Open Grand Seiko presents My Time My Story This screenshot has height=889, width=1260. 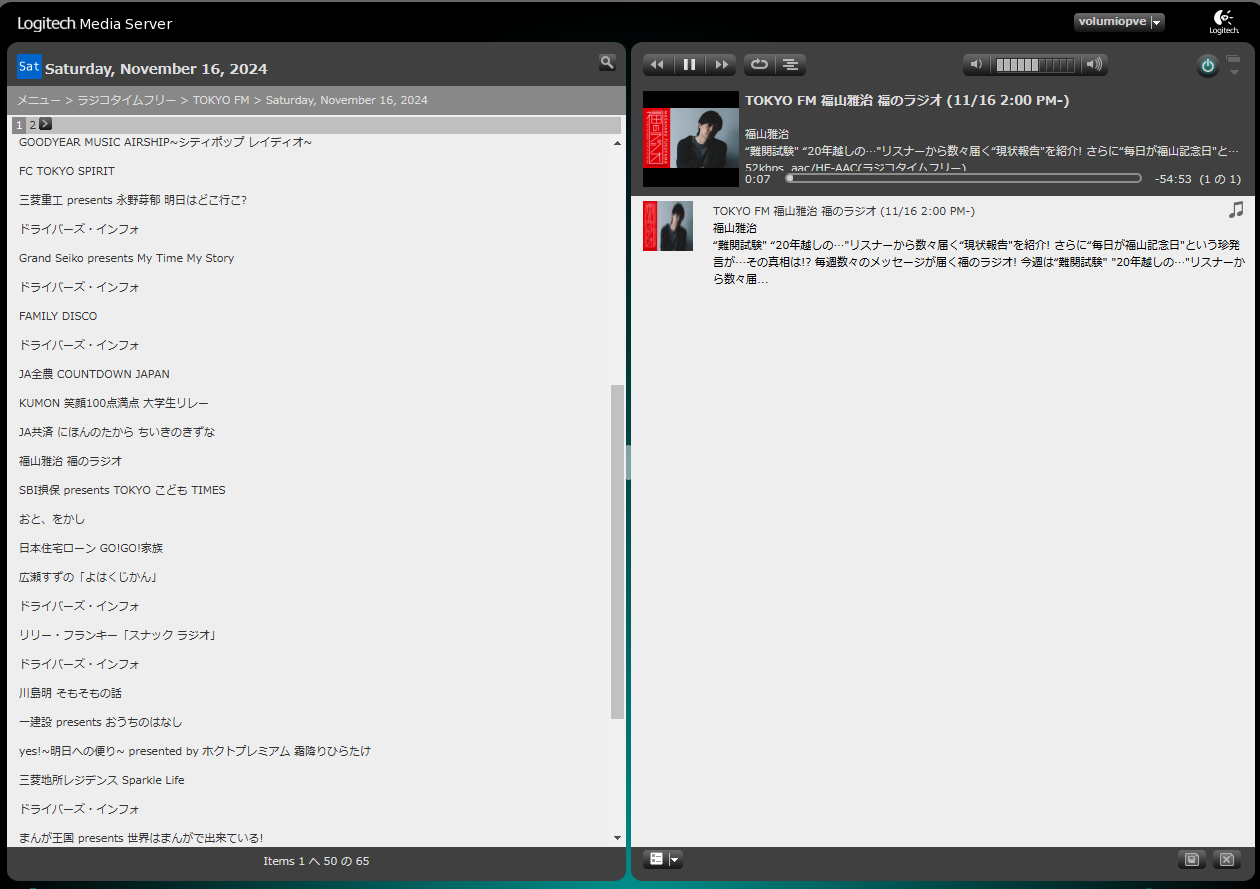click(x=127, y=258)
